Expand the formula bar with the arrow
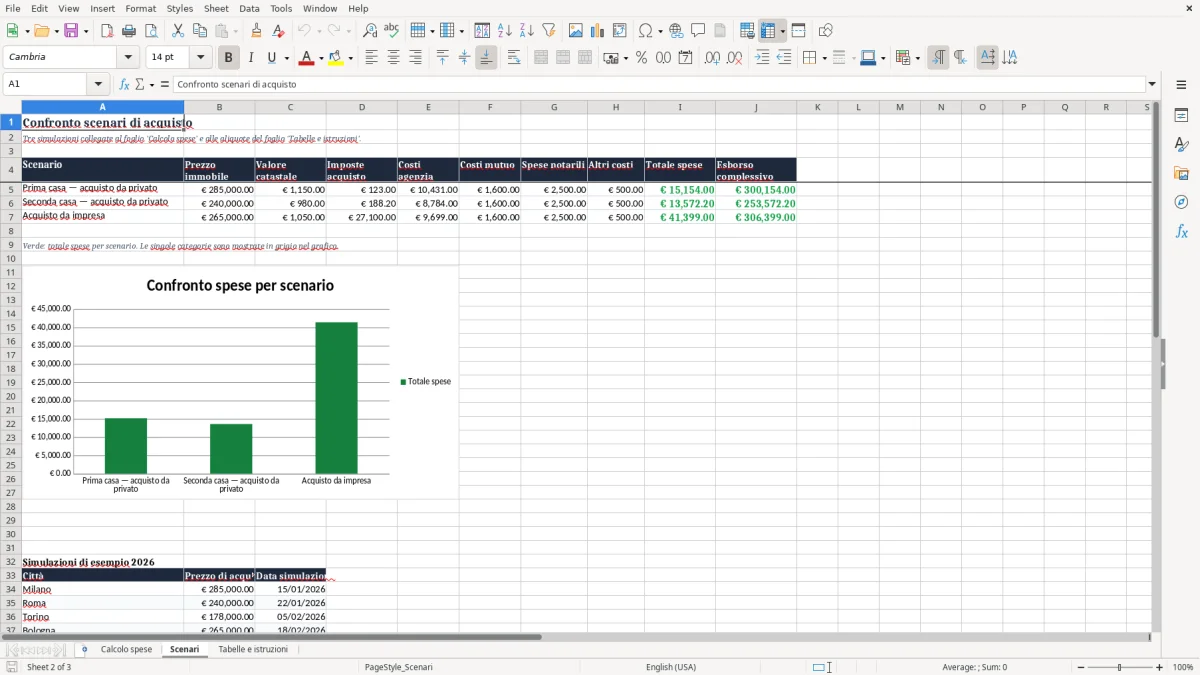This screenshot has width=1200, height=675. pyautogui.click(x=1152, y=84)
